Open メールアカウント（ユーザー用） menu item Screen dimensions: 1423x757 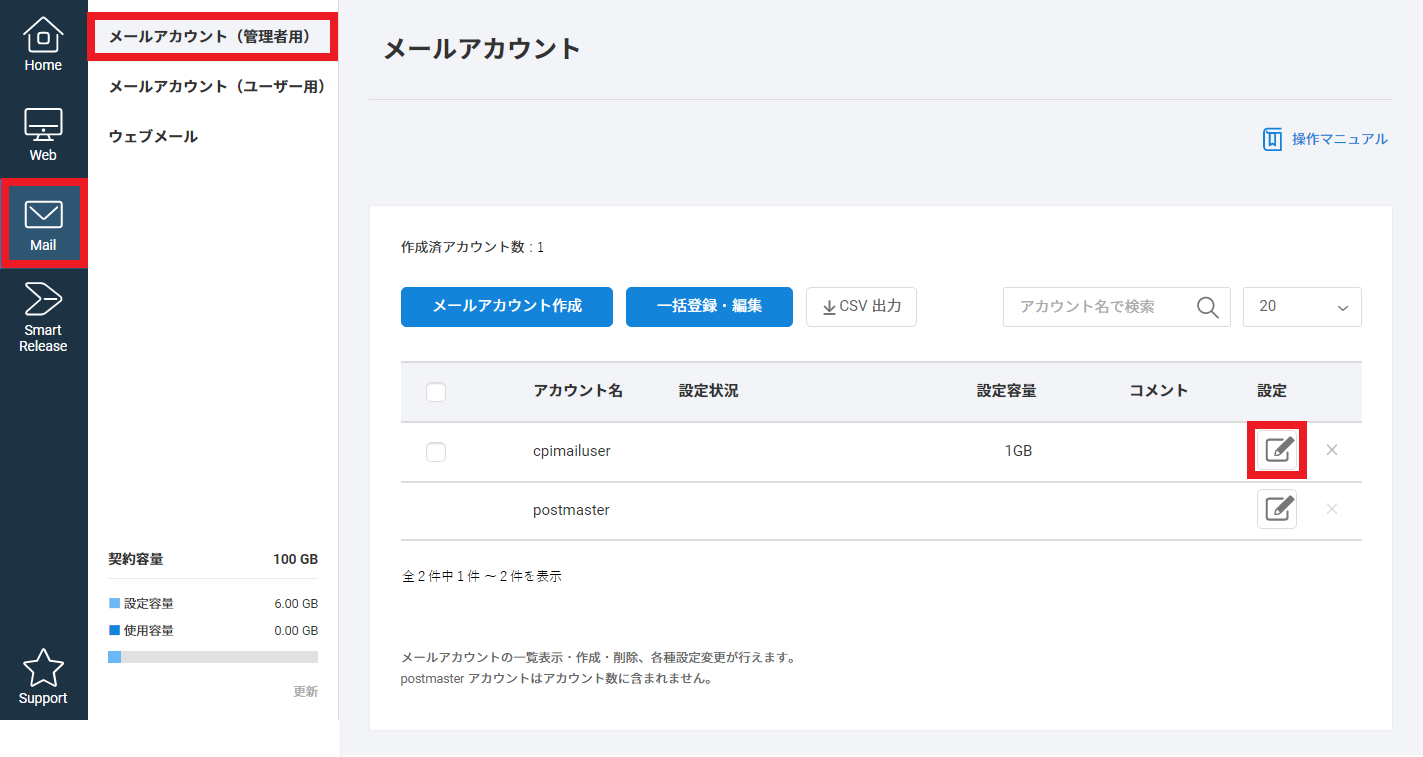(x=217, y=87)
